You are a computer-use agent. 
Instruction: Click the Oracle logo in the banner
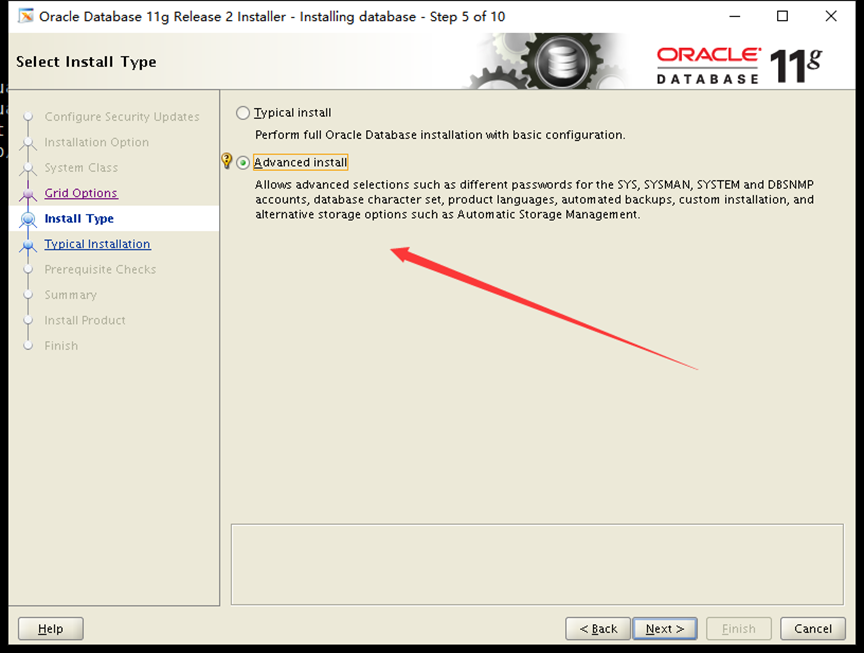point(707,56)
